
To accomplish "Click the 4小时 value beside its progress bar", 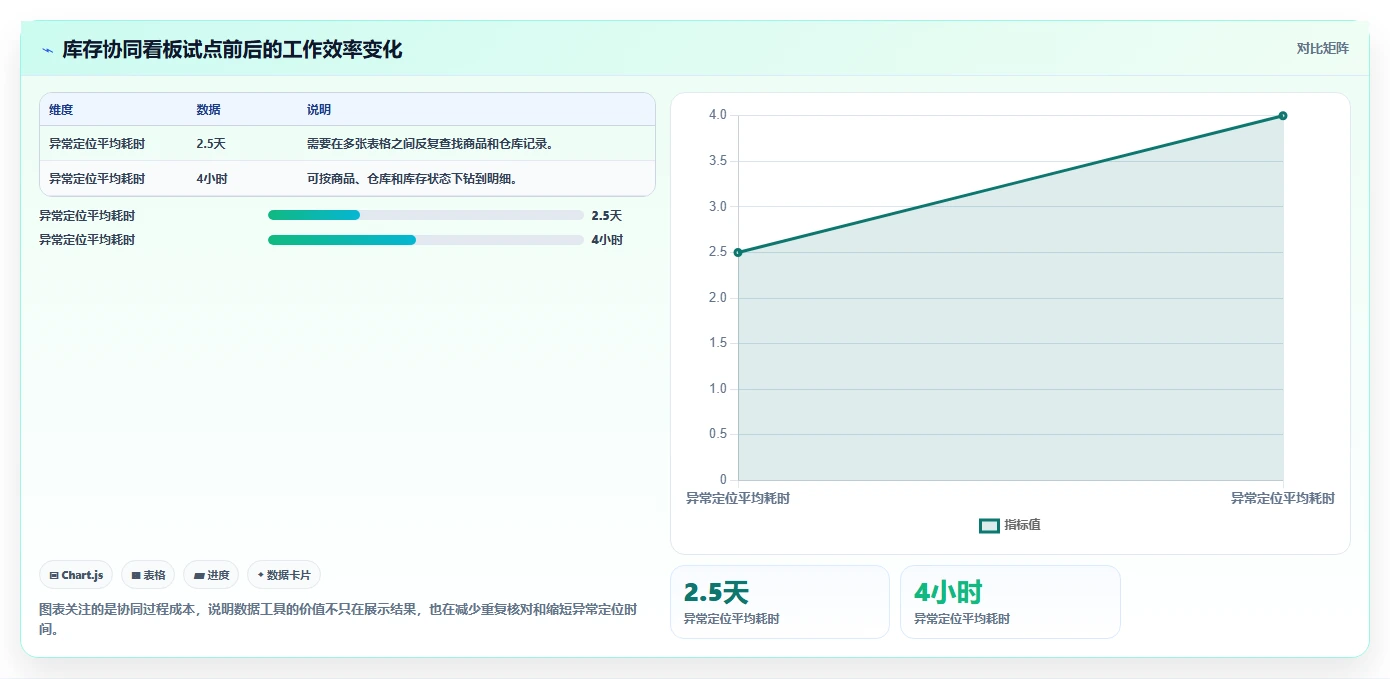I will click(607, 240).
